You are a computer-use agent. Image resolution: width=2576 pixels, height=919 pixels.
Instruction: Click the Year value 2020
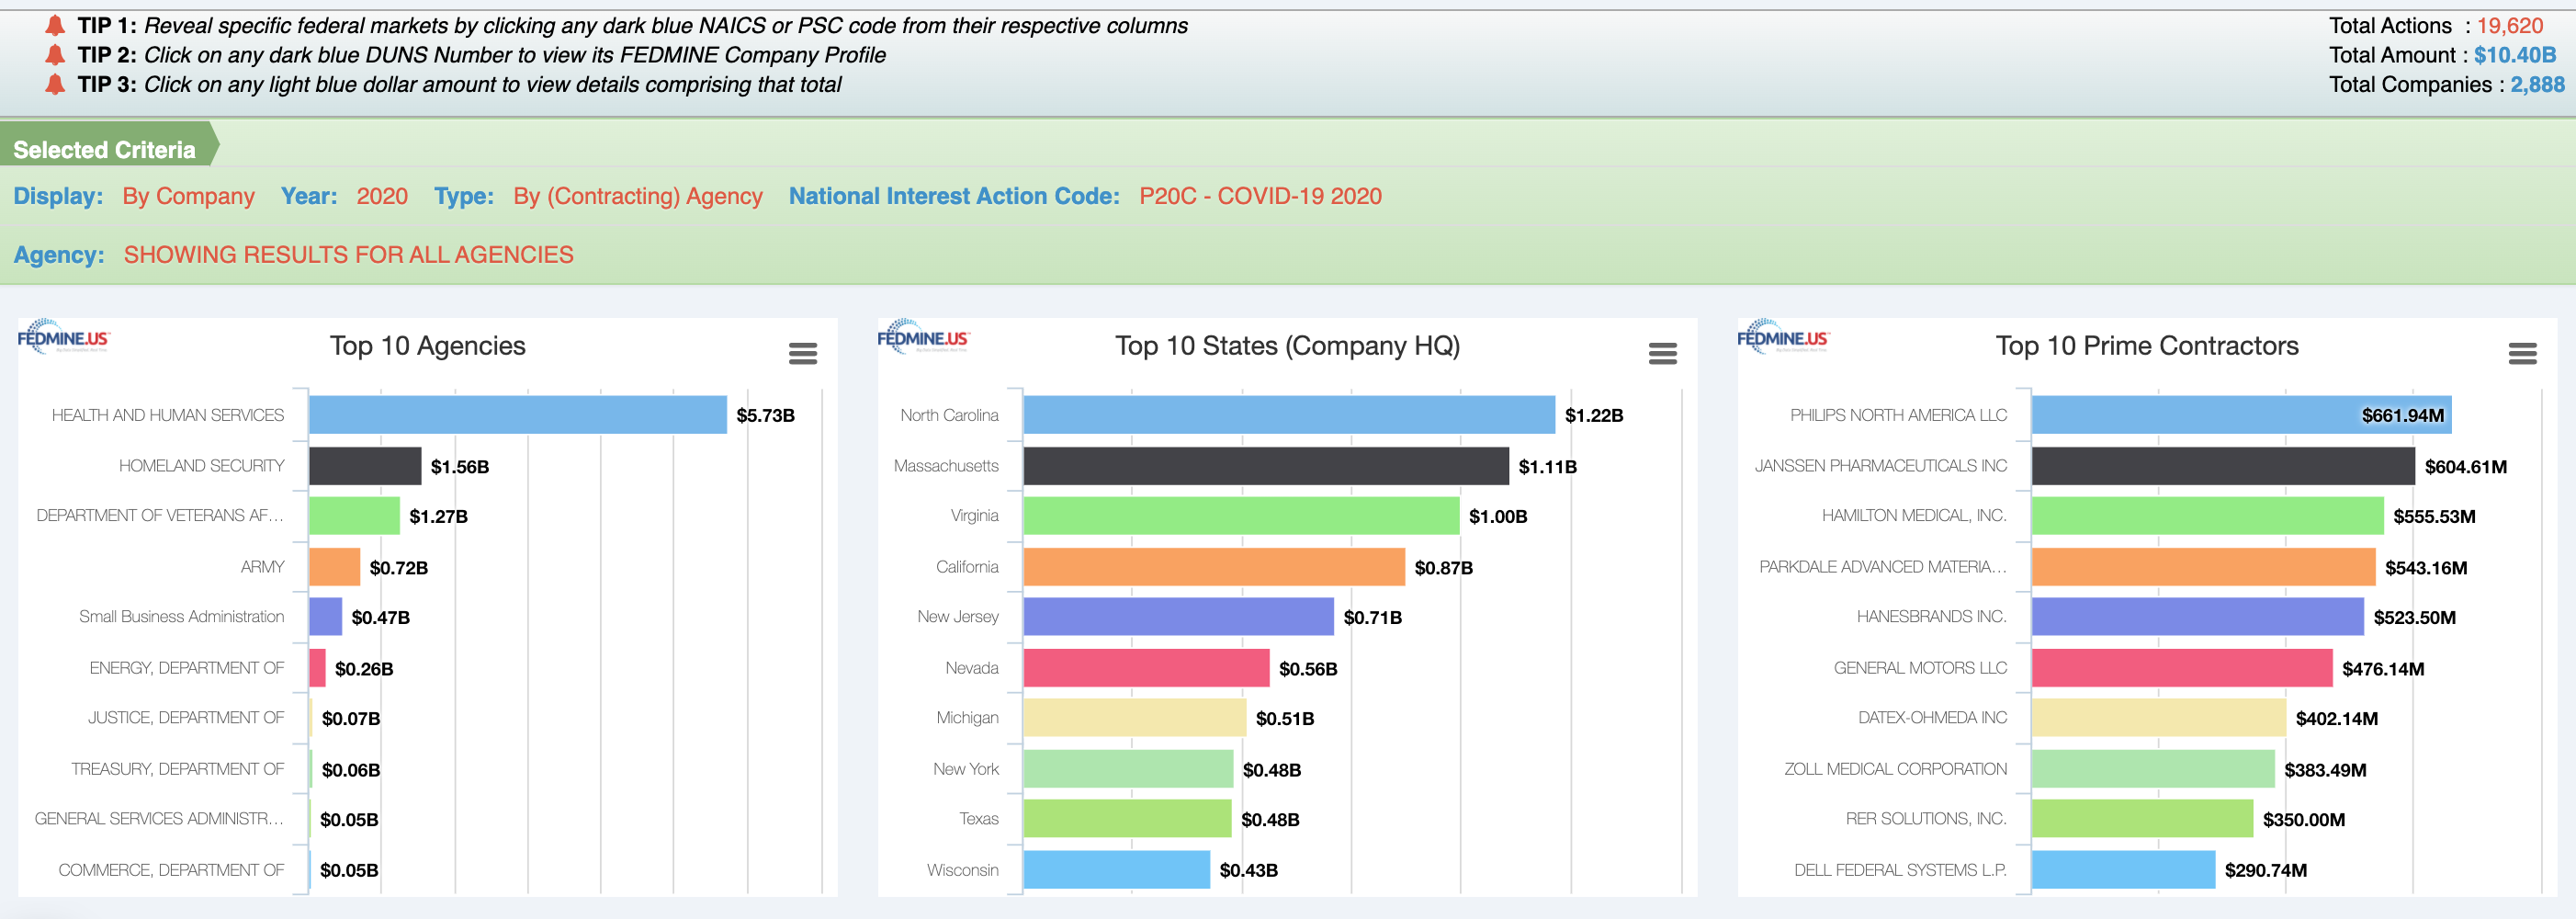382,196
